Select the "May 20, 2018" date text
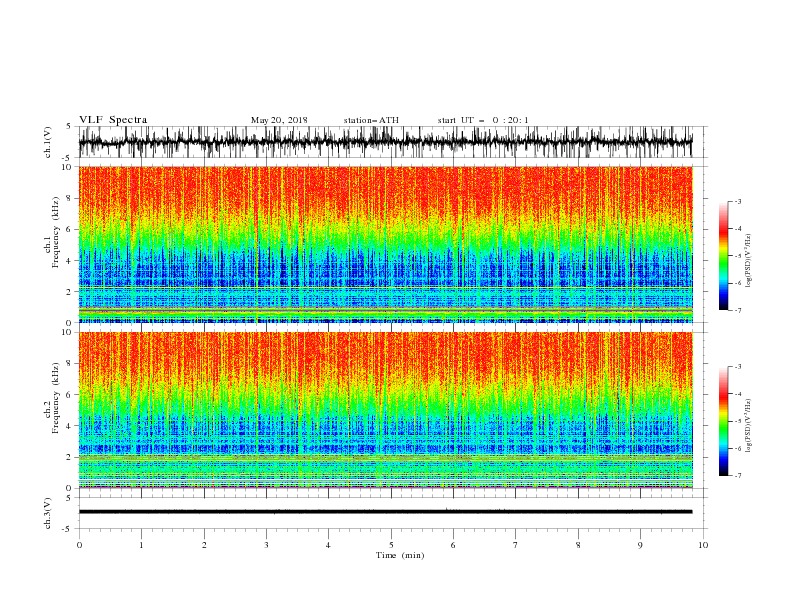The image size is (792, 612). [279, 120]
